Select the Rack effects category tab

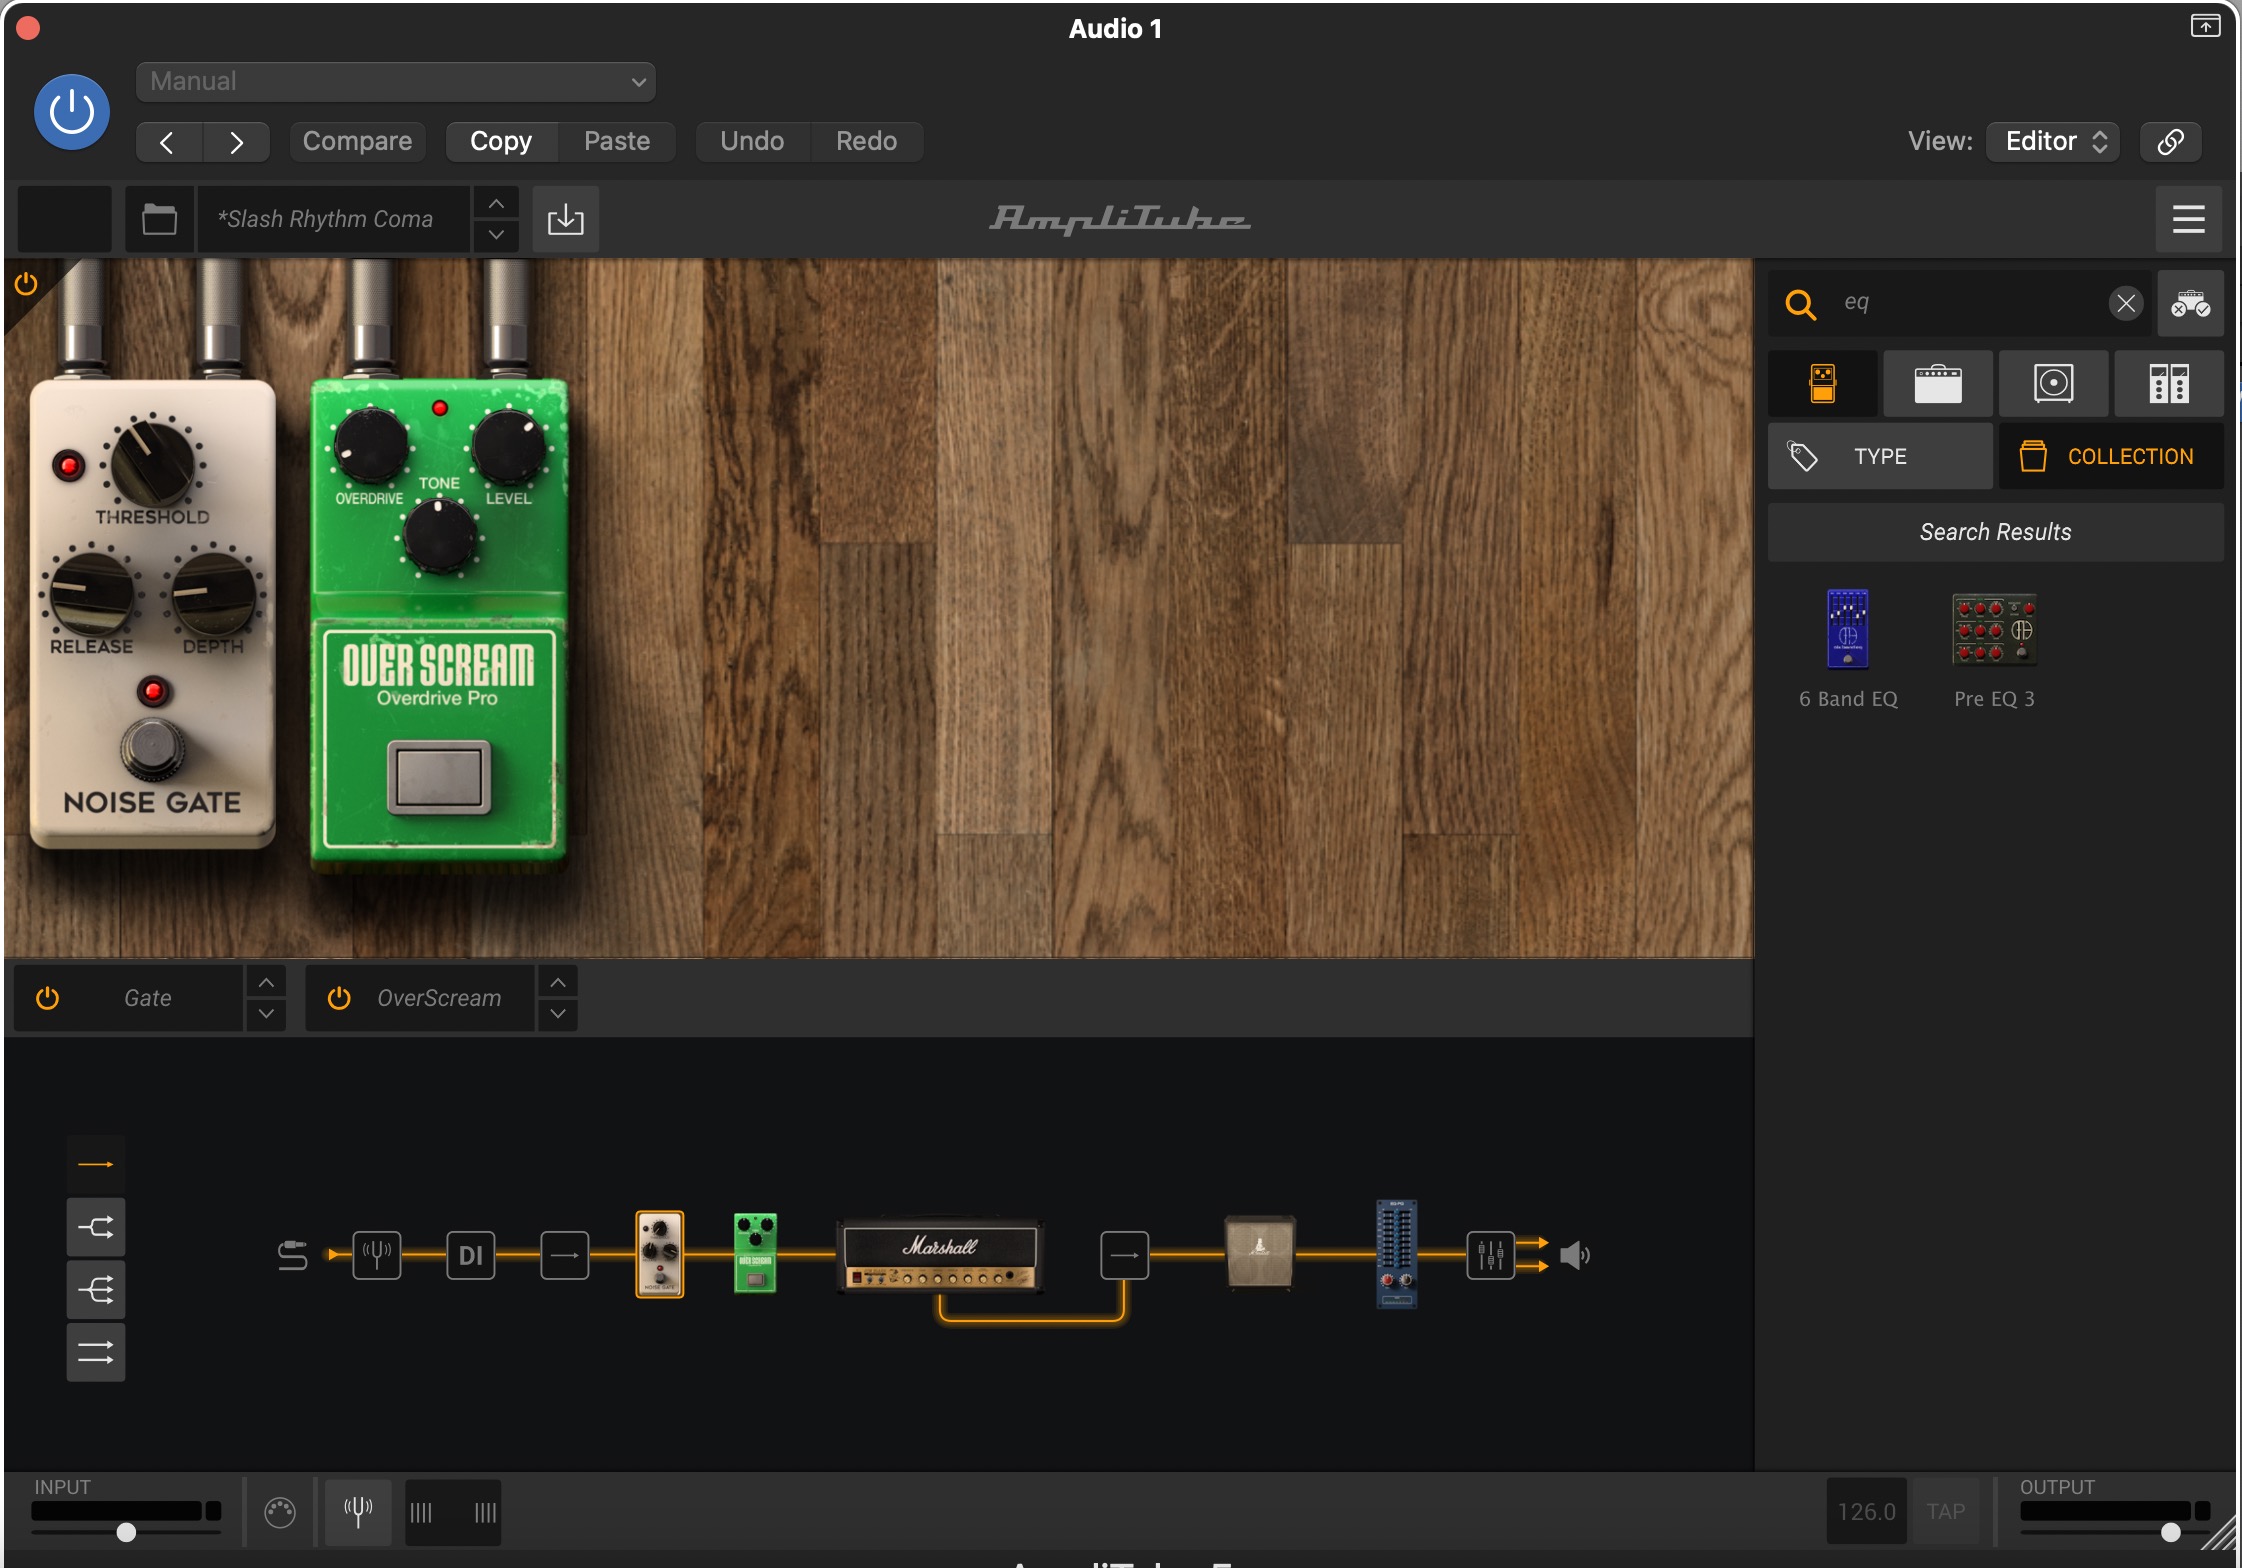(x=2168, y=383)
